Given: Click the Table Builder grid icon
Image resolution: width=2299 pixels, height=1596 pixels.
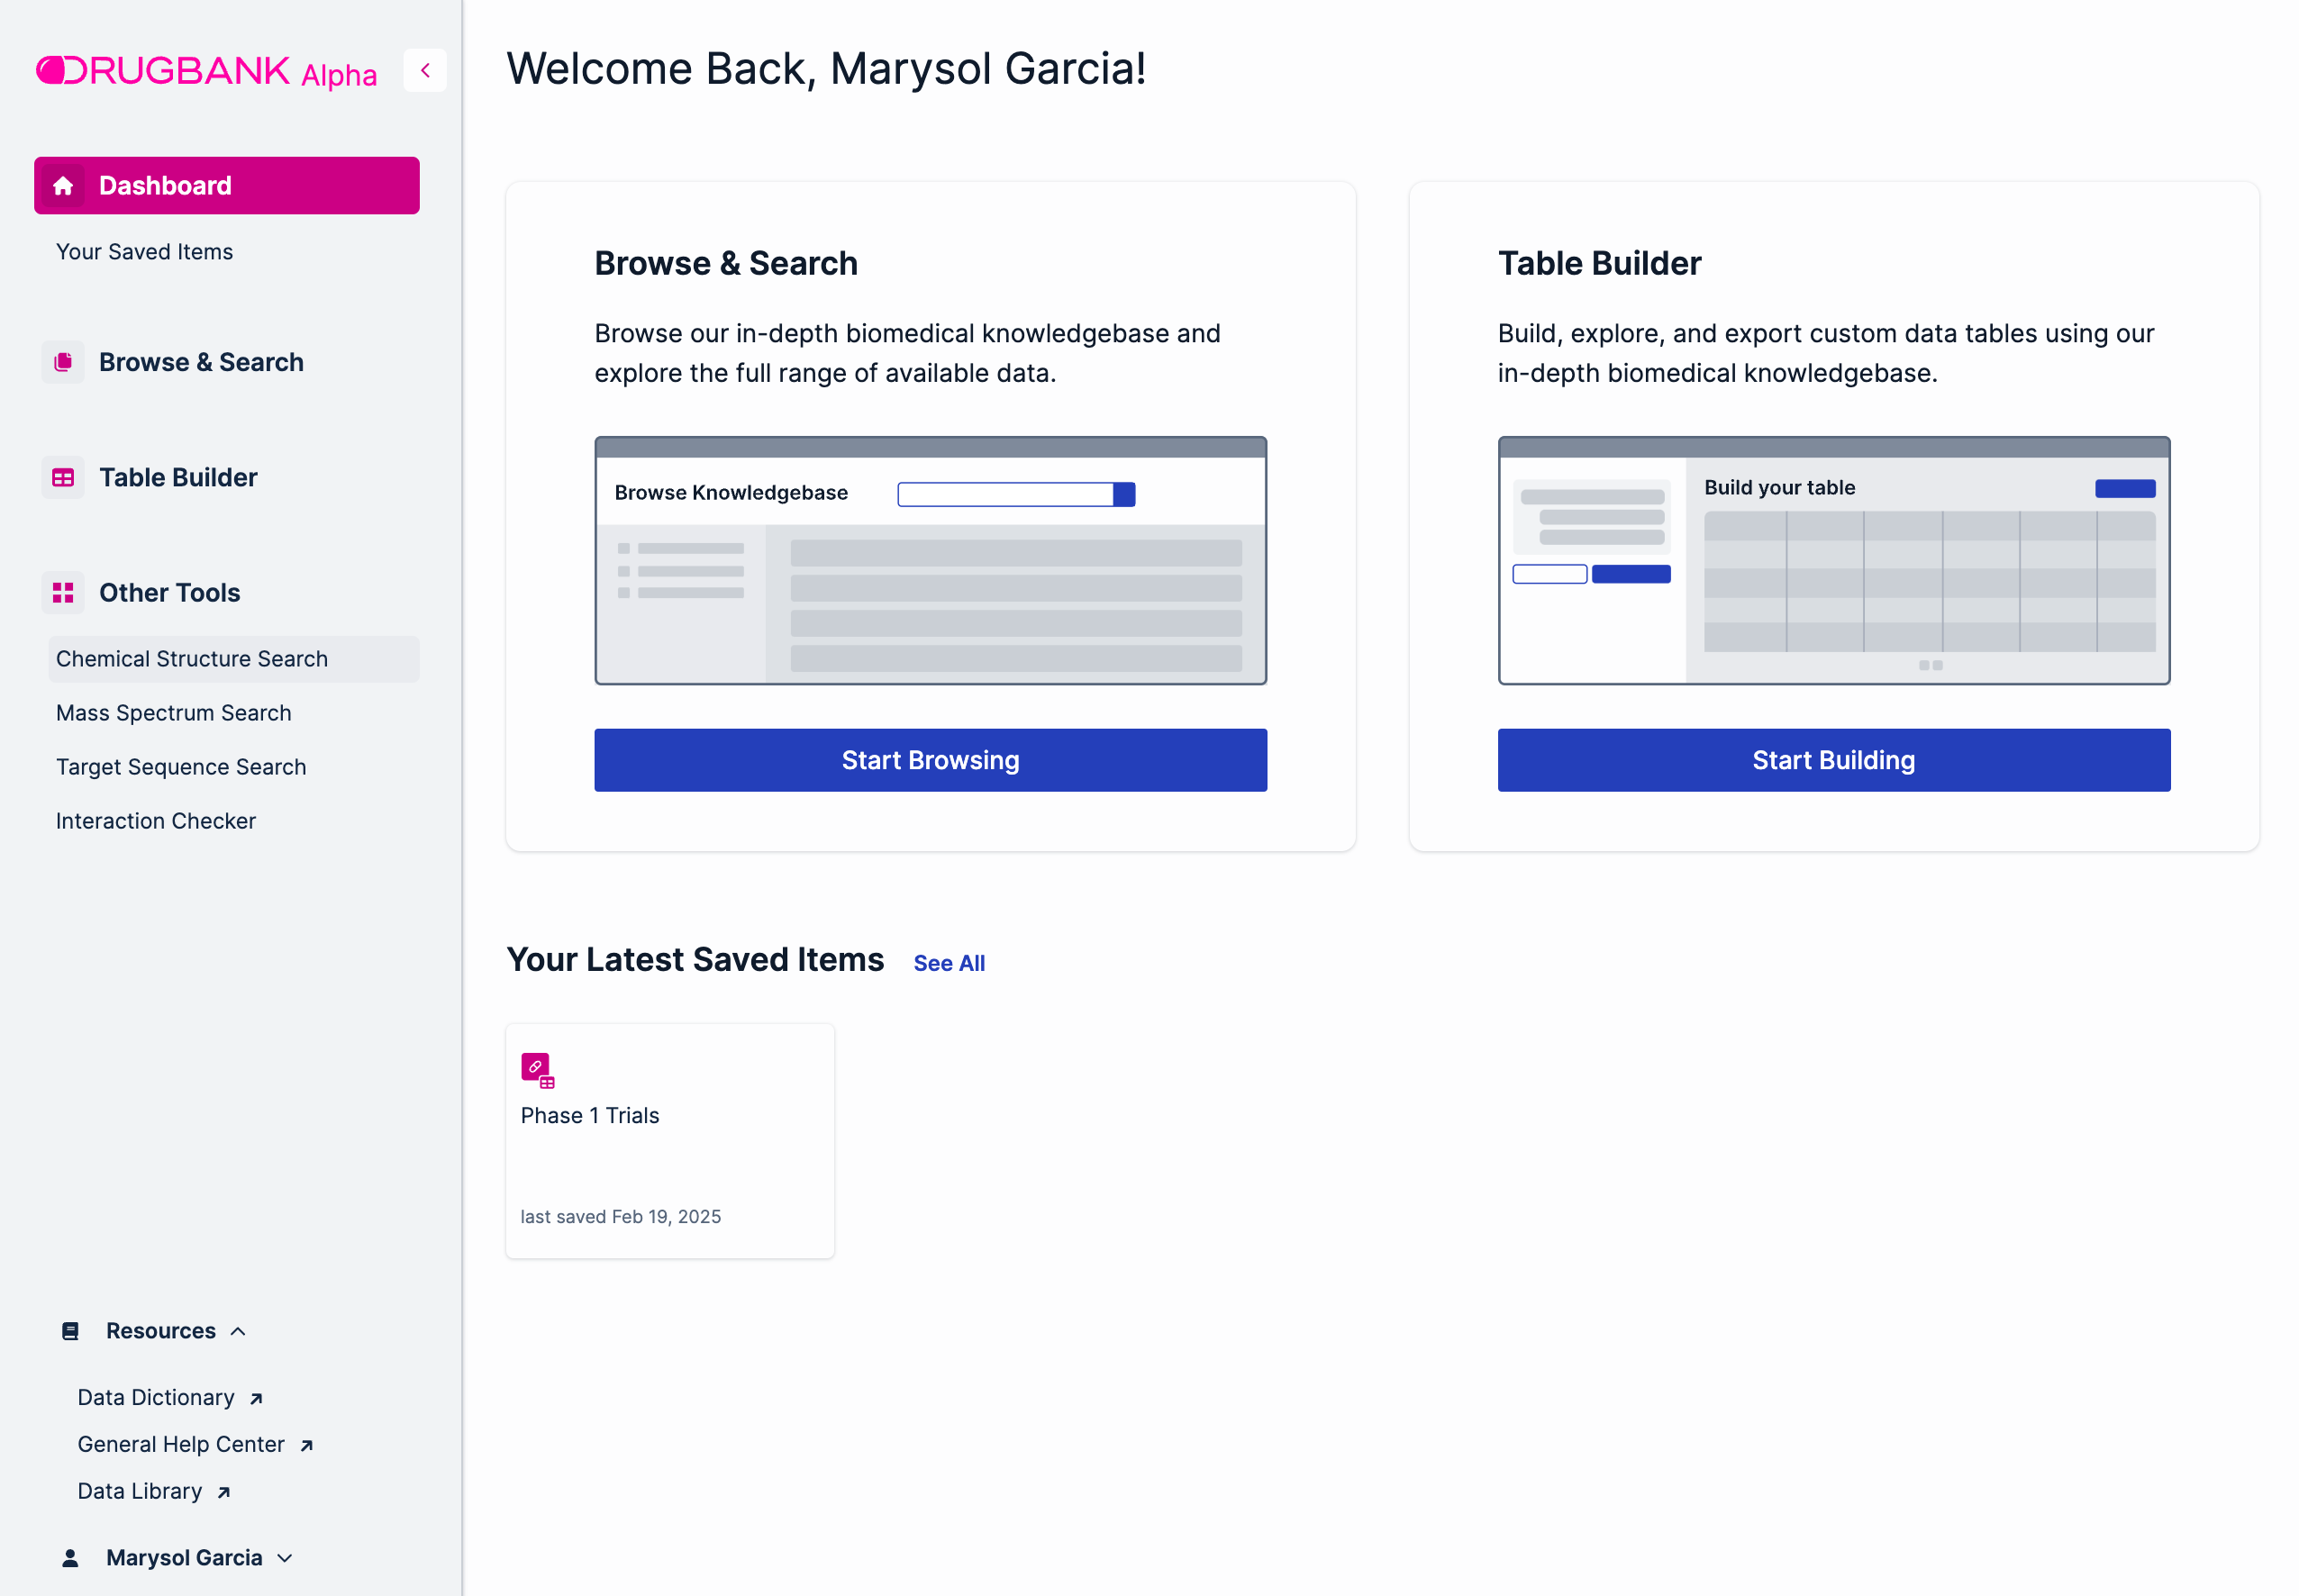Looking at the screenshot, I should pyautogui.click(x=63, y=478).
